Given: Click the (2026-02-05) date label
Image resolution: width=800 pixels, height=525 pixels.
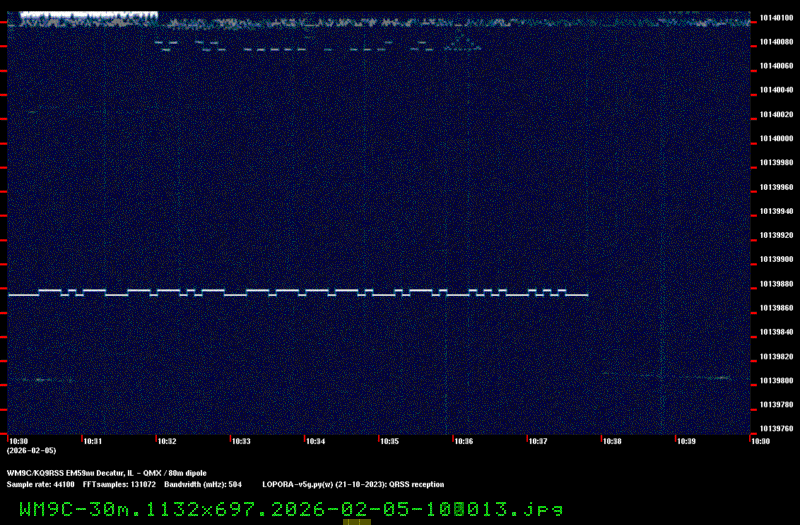Looking at the screenshot, I should pyautogui.click(x=31, y=451).
